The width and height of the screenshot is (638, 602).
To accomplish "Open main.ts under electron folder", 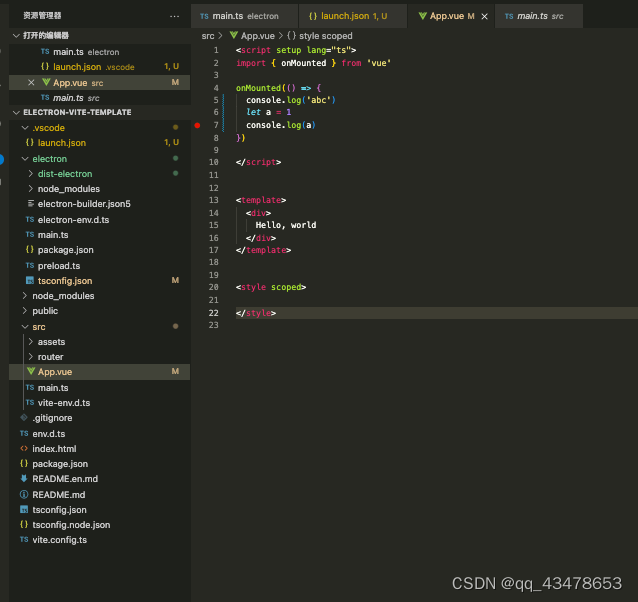I will pyautogui.click(x=99, y=235).
